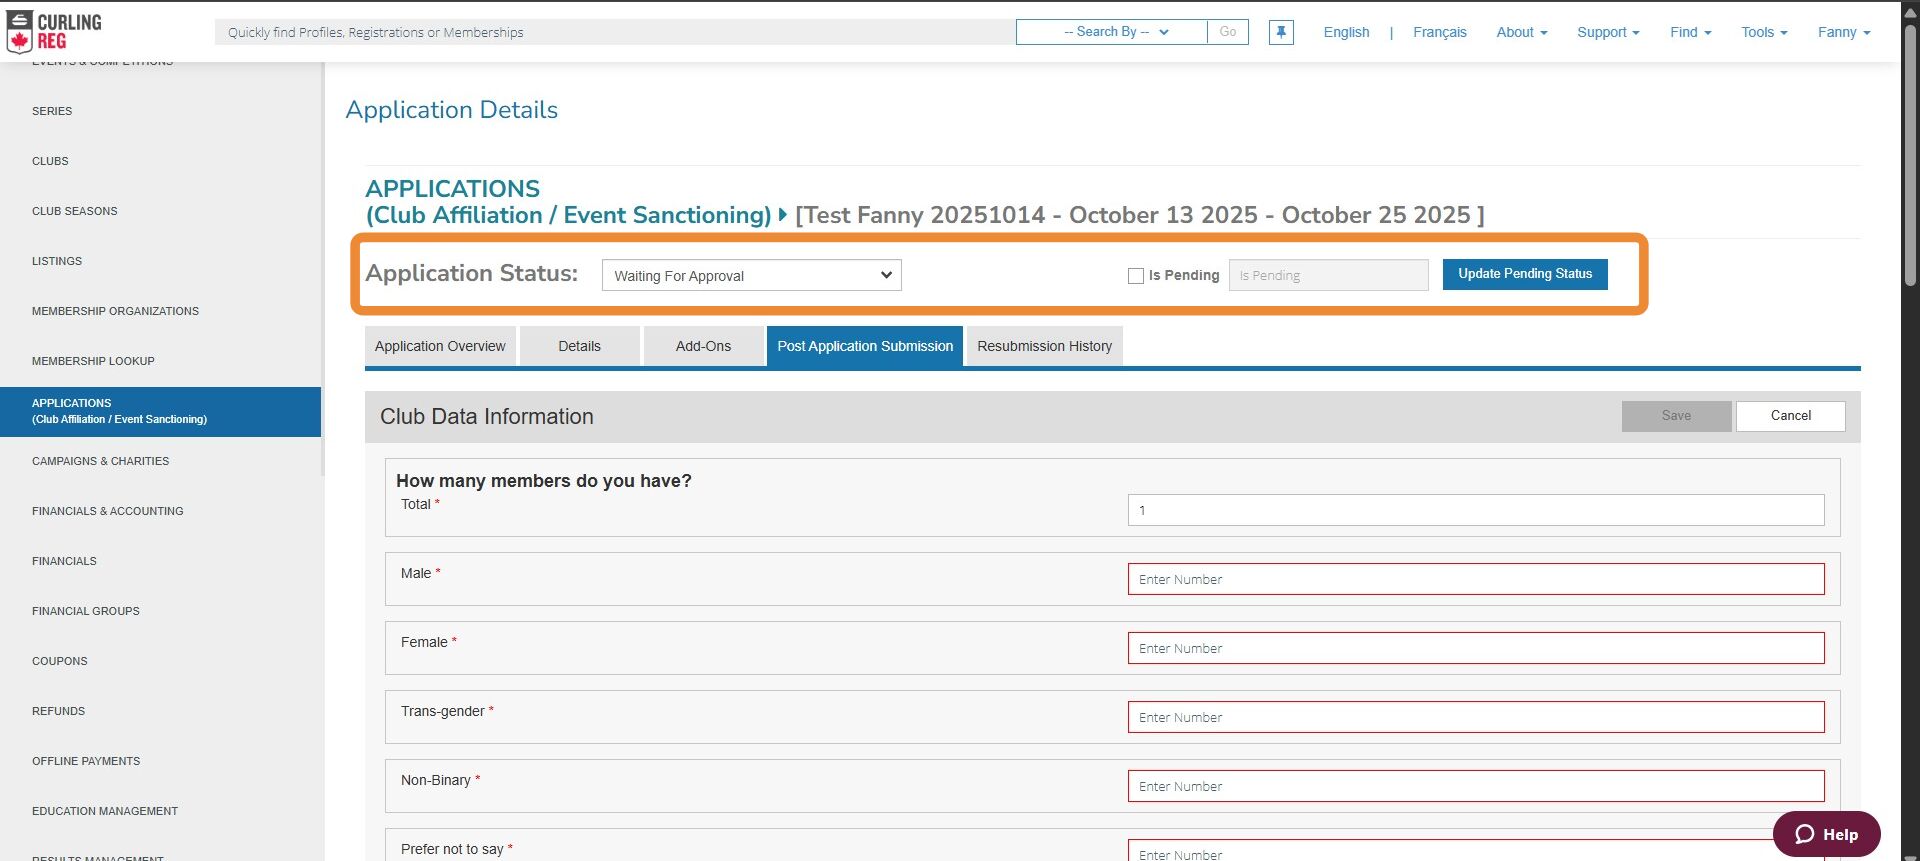Open the Search By dropdown

click(1112, 32)
